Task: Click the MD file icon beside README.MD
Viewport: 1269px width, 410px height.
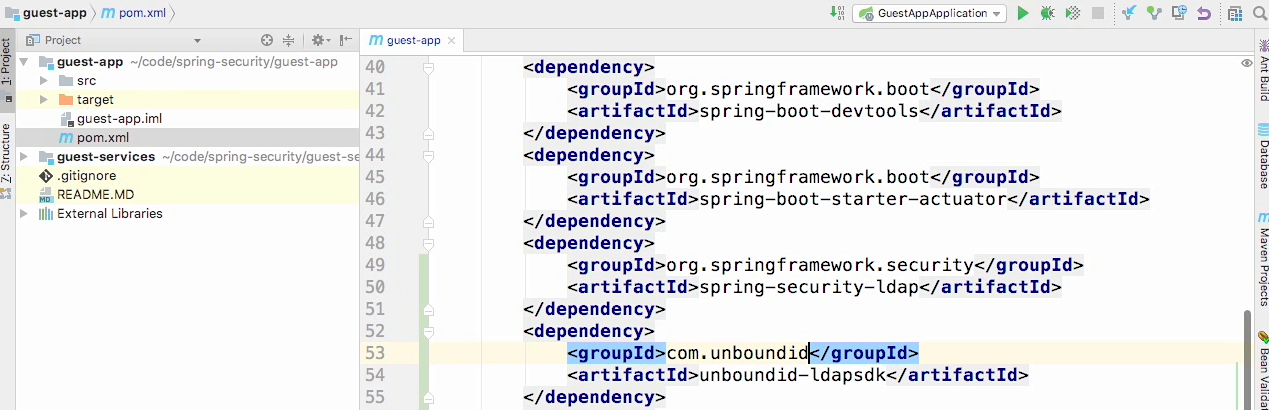Action: (46, 195)
